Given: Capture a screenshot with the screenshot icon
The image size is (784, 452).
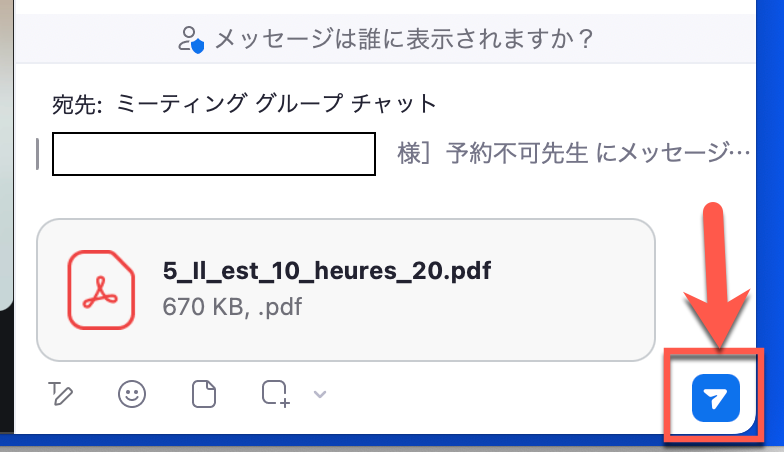Looking at the screenshot, I should 276,394.
